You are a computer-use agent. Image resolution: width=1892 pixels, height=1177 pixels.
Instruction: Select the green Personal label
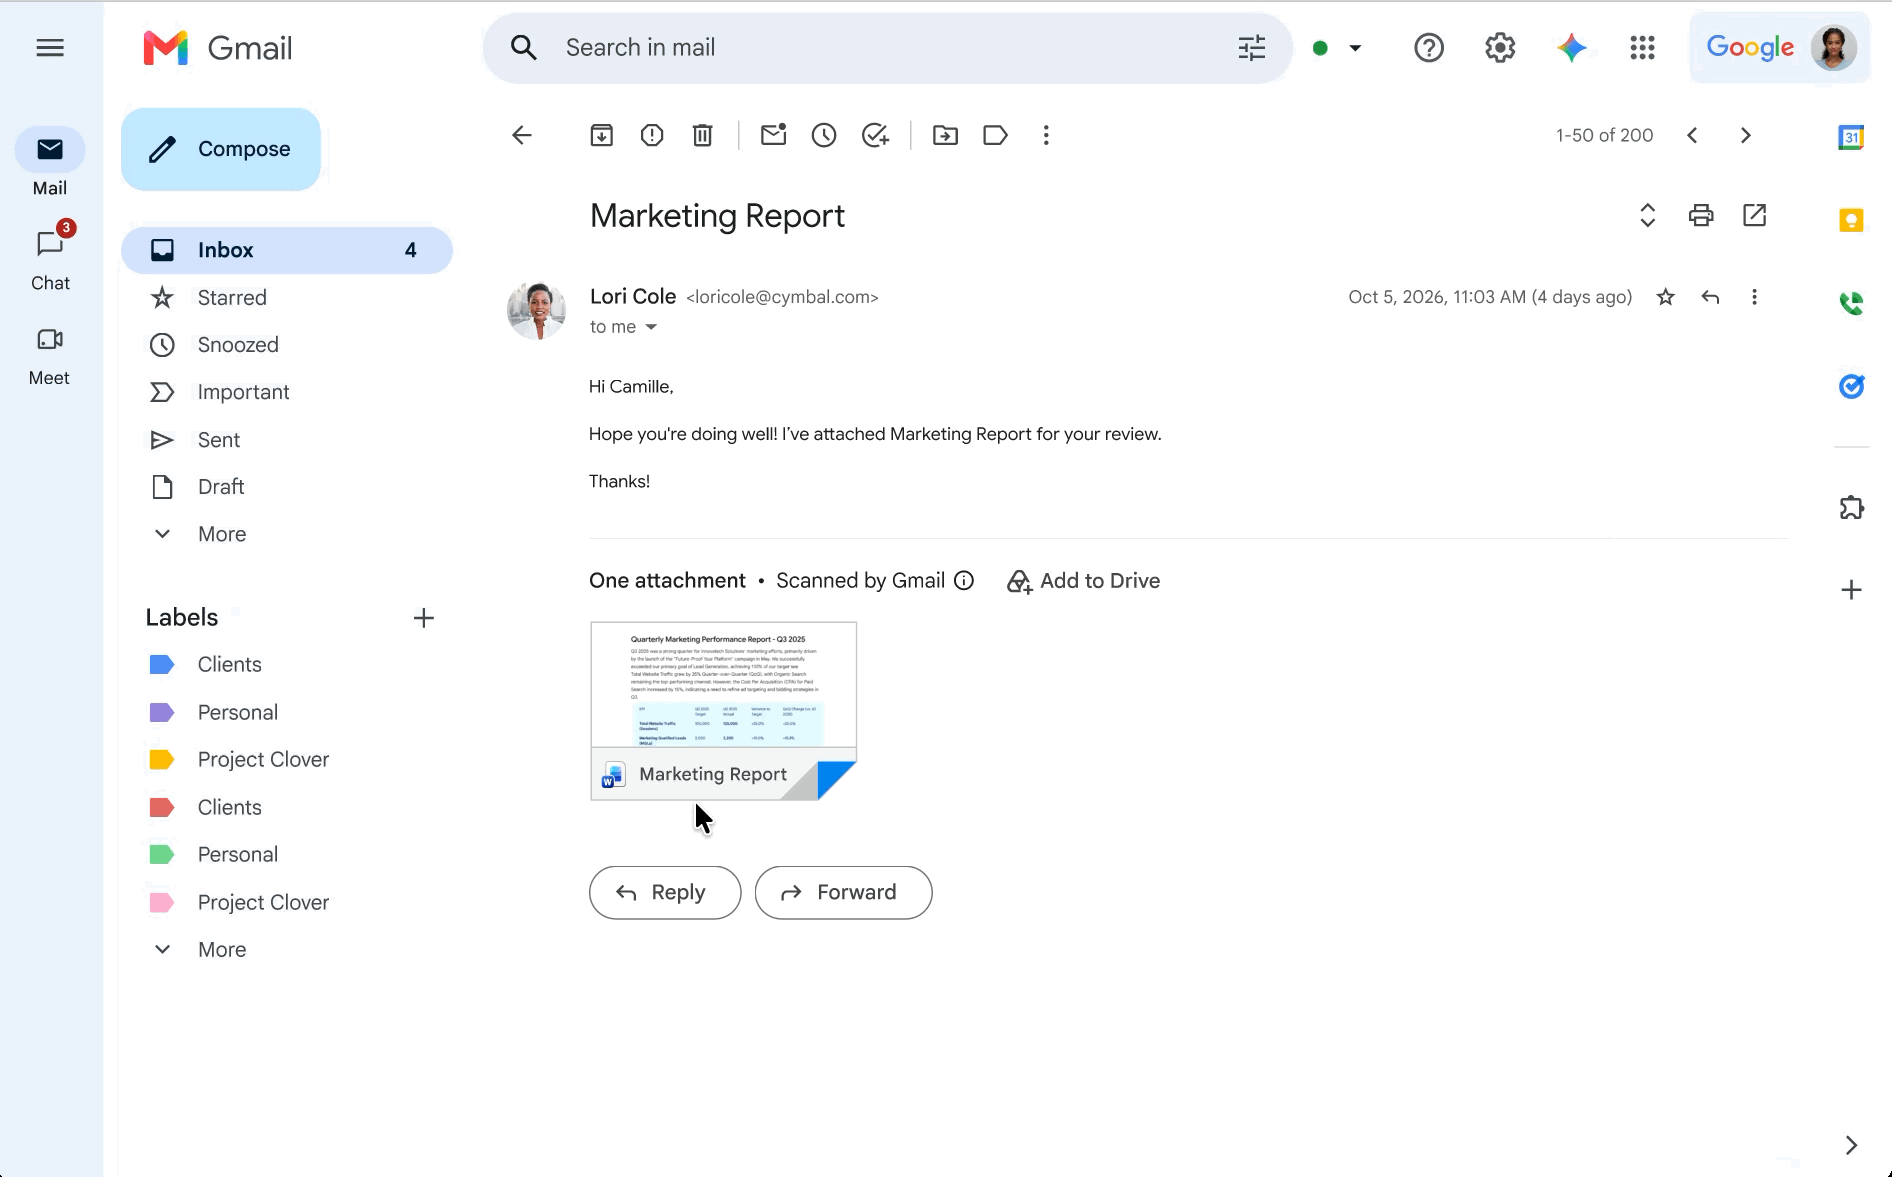pos(238,855)
